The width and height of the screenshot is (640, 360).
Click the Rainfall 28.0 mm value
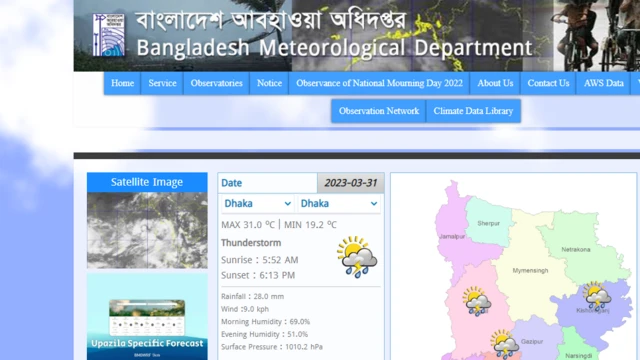(x=252, y=297)
